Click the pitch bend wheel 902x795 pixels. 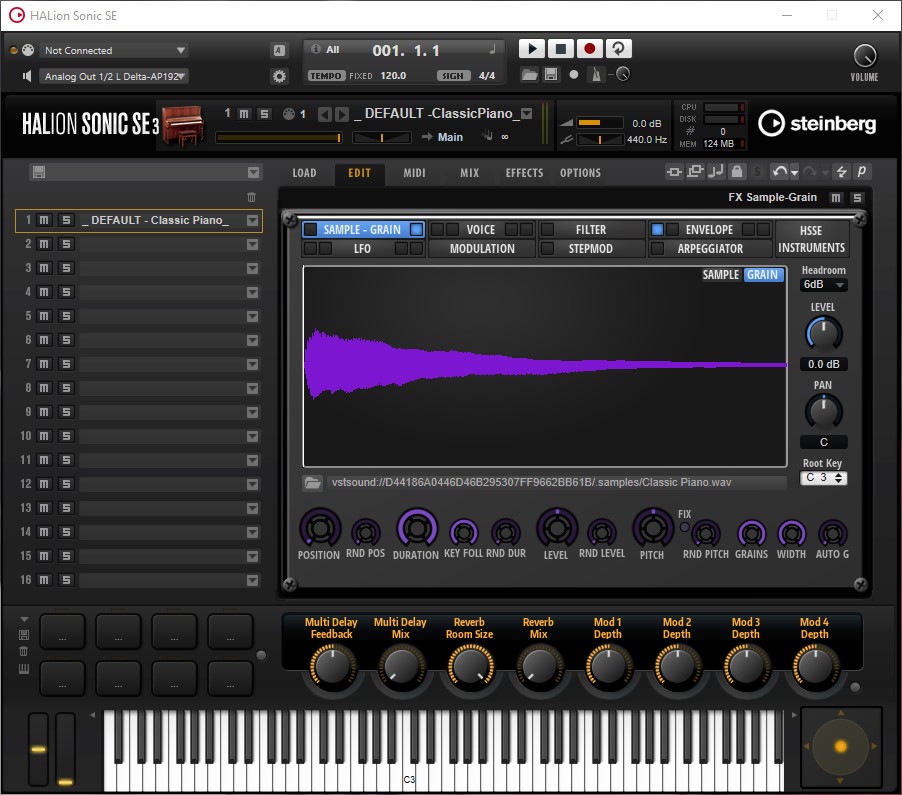[39, 750]
